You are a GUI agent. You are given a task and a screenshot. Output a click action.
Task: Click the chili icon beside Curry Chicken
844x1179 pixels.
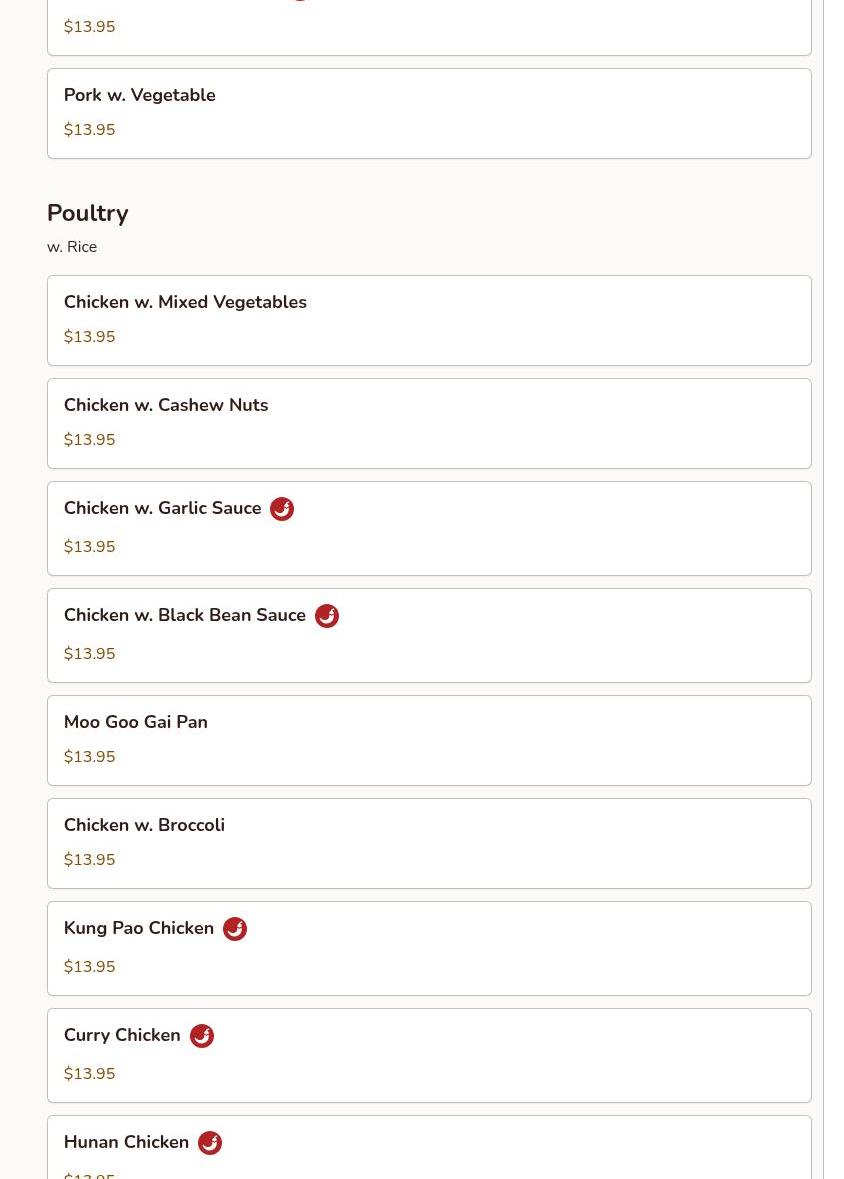(202, 1035)
